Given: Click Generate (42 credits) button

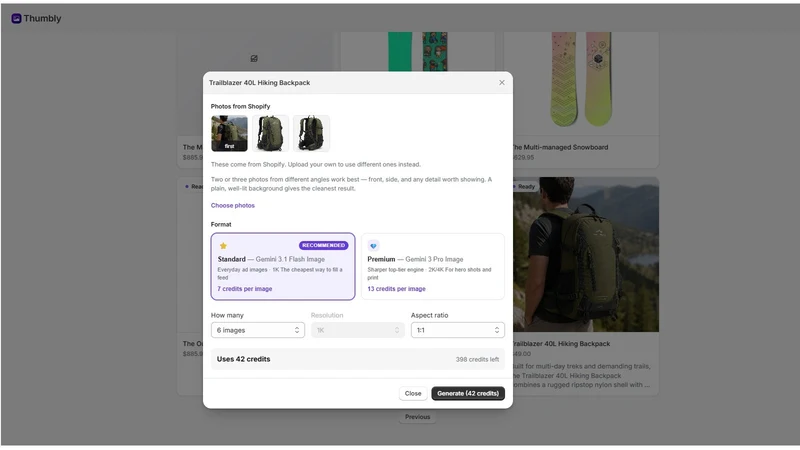Looking at the screenshot, I should tap(468, 393).
